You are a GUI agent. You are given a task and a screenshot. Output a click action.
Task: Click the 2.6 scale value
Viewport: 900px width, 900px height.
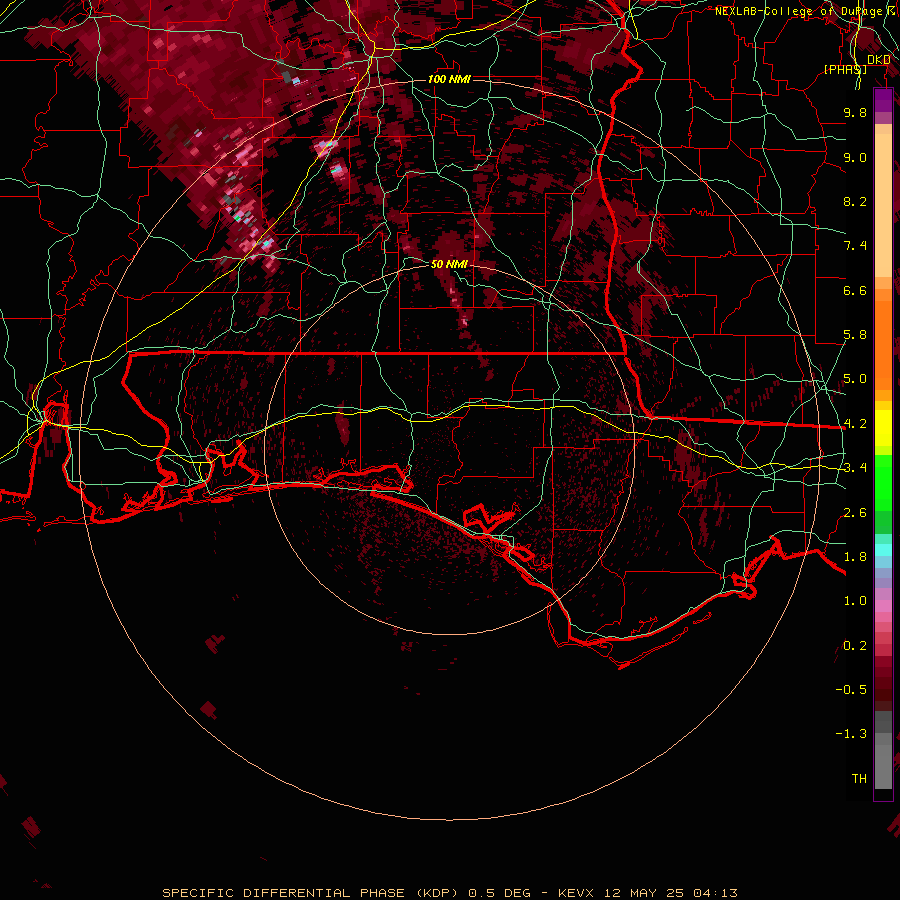point(855,513)
